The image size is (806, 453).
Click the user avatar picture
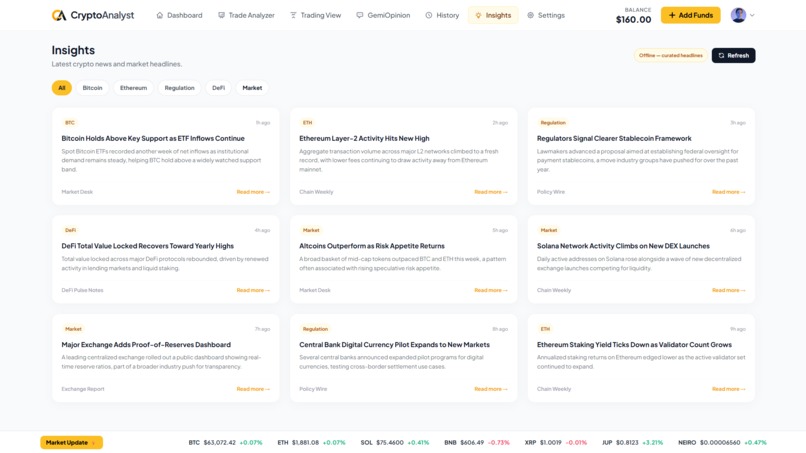[x=739, y=15]
